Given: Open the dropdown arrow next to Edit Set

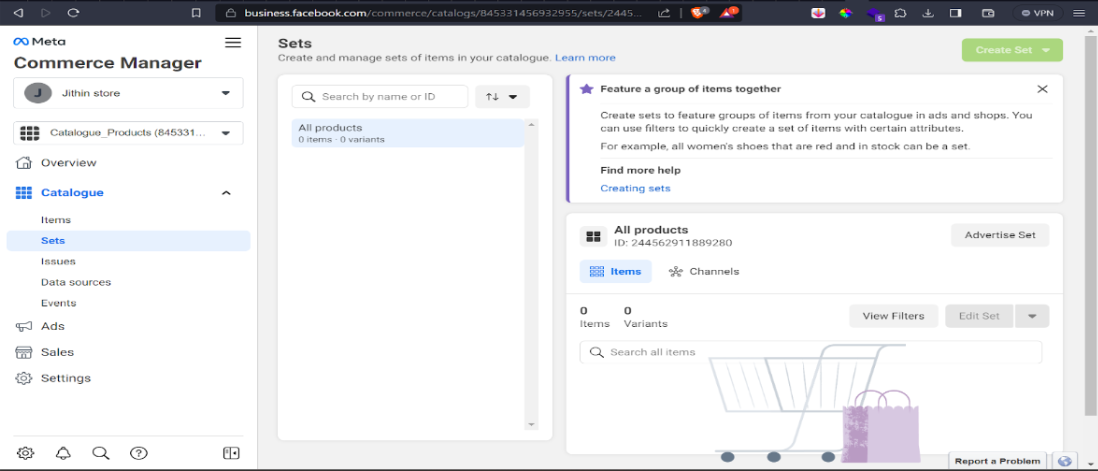Looking at the screenshot, I should [1031, 316].
